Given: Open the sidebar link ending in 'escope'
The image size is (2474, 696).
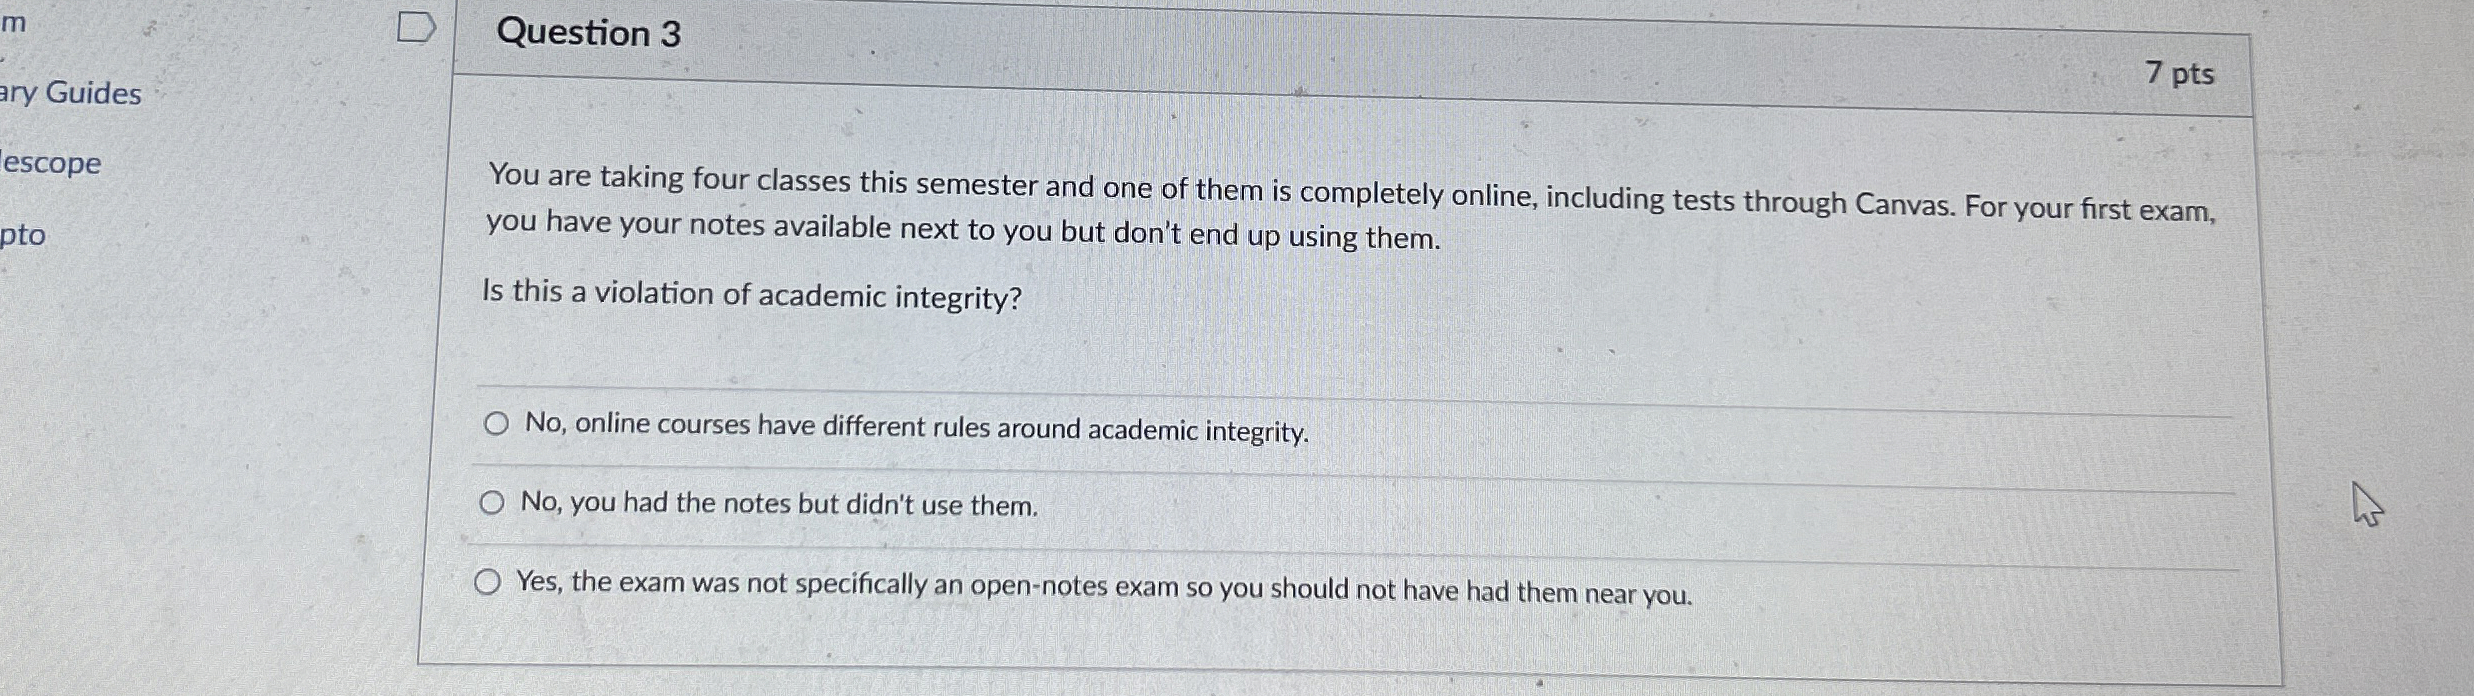Looking at the screenshot, I should 49,163.
